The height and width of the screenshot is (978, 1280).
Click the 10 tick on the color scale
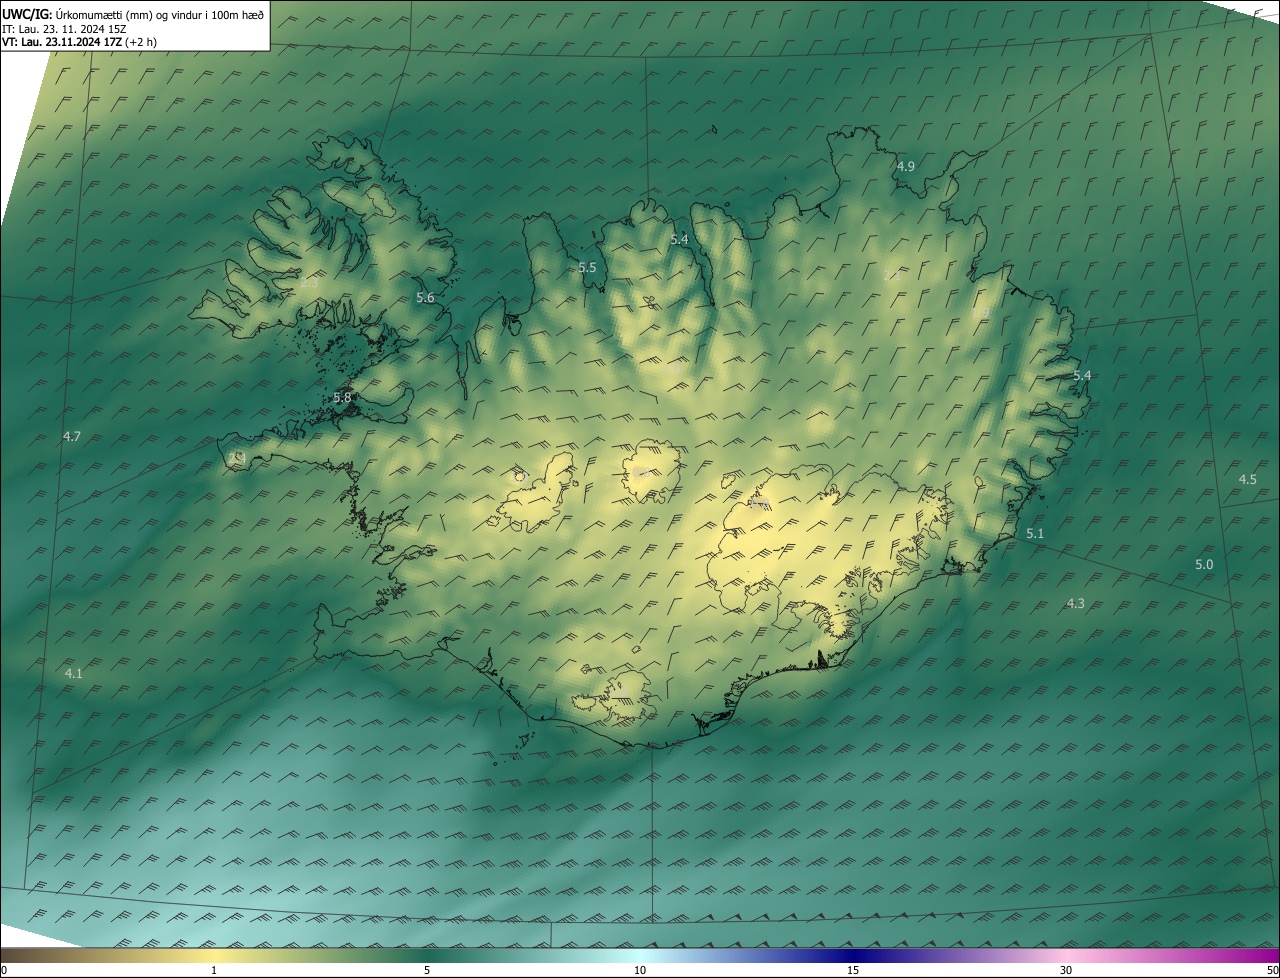(x=640, y=970)
